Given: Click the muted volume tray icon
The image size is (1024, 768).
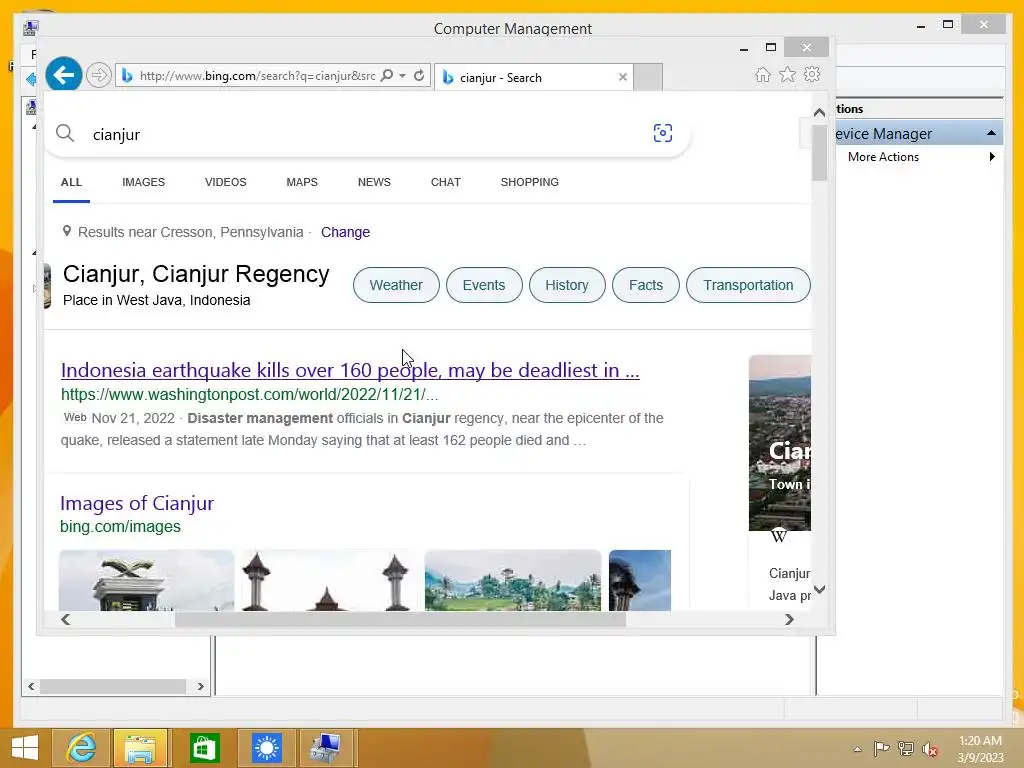Looking at the screenshot, I should [x=930, y=749].
